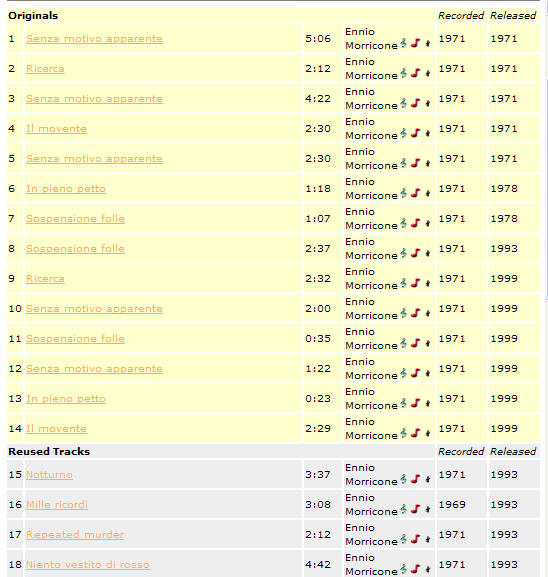Click the green treble clef on track 8
This screenshot has height=577, width=548.
point(404,253)
